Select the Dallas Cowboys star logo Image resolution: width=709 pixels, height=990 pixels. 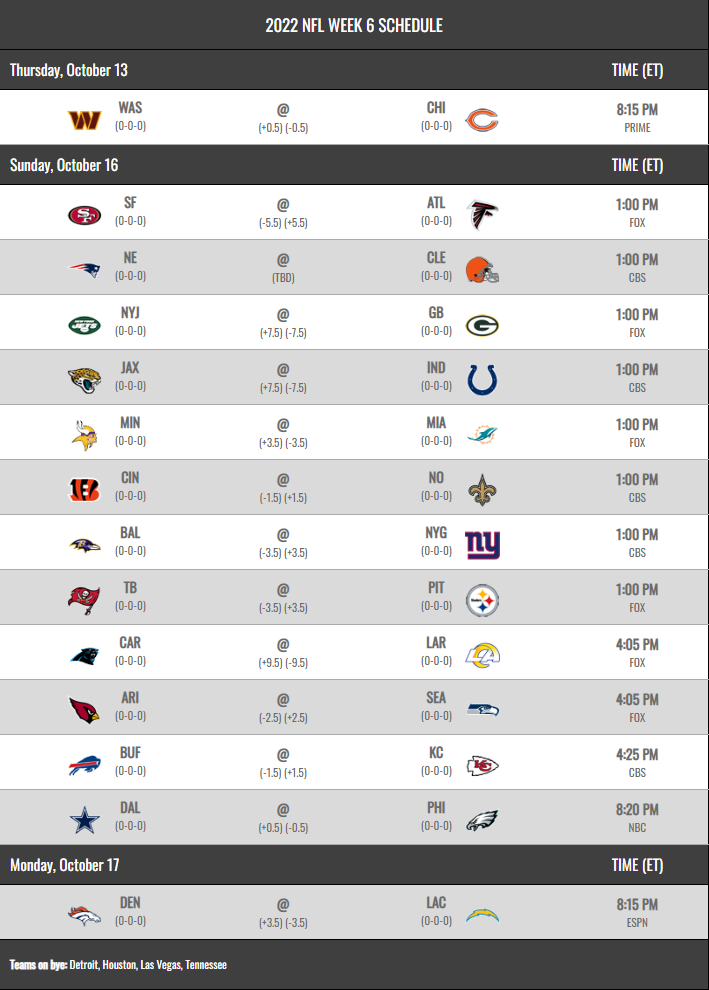[x=85, y=820]
